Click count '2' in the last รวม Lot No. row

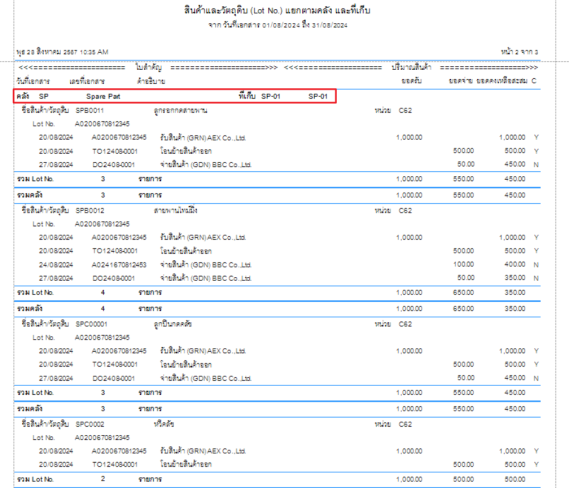tap(103, 479)
